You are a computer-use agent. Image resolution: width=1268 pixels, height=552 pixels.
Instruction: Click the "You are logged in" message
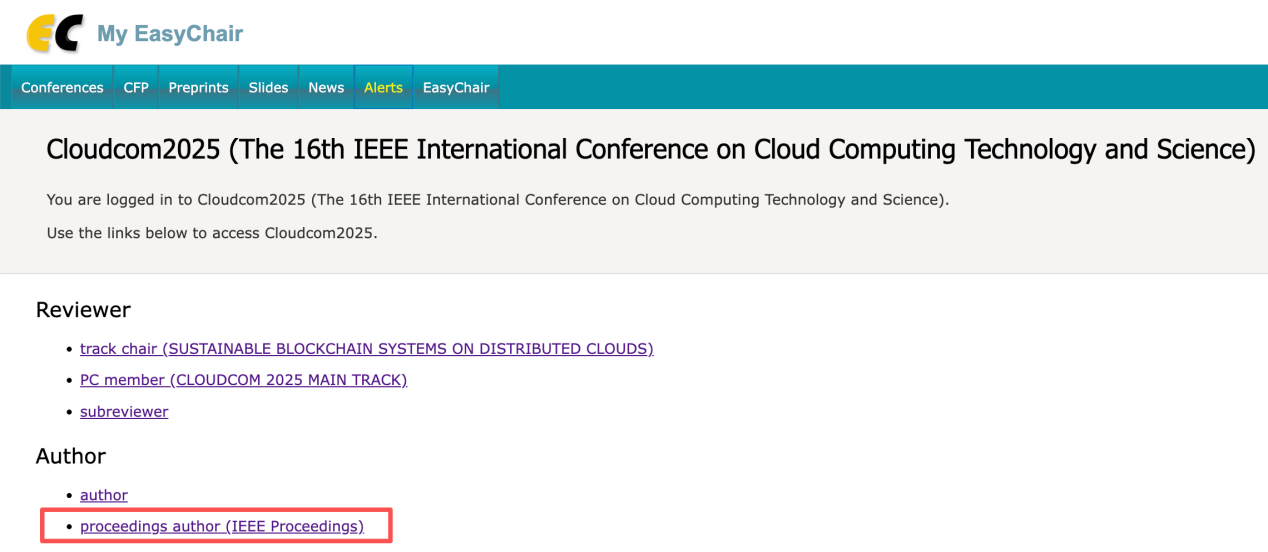(497, 200)
